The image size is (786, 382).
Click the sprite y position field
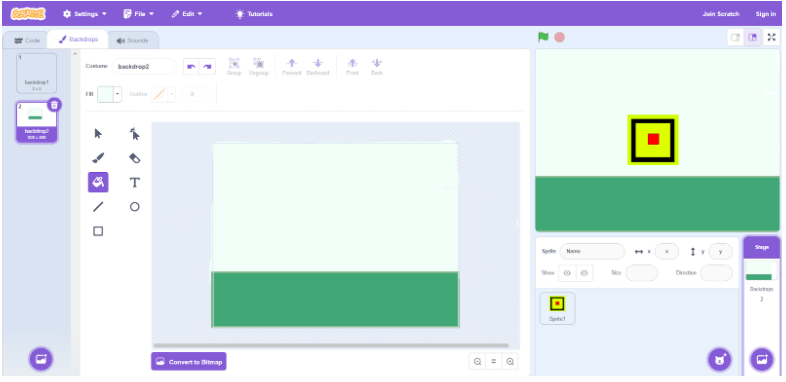(720, 252)
